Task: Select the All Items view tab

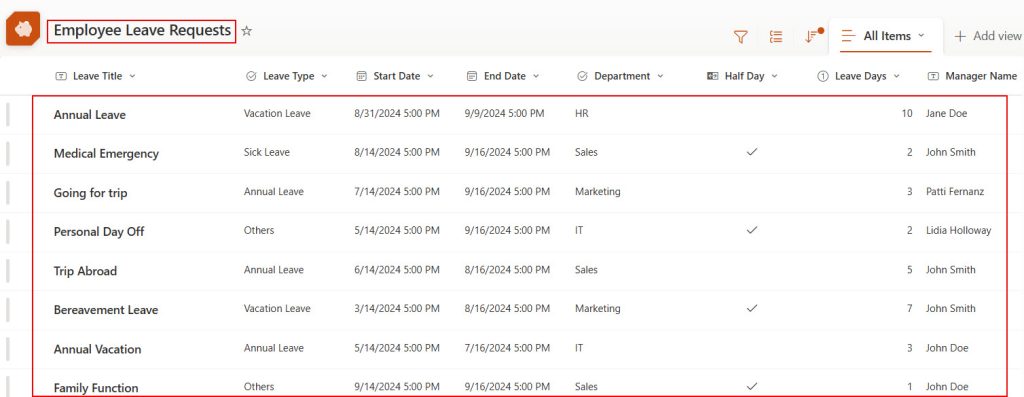Action: coord(885,37)
